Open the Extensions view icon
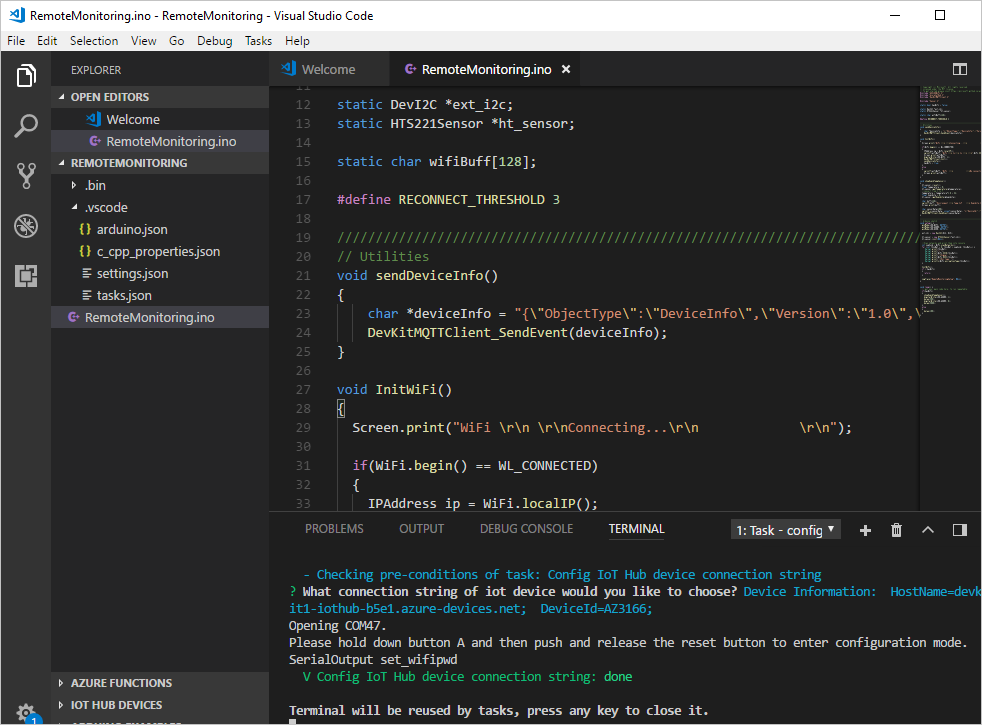The width and height of the screenshot is (982, 725). point(26,276)
